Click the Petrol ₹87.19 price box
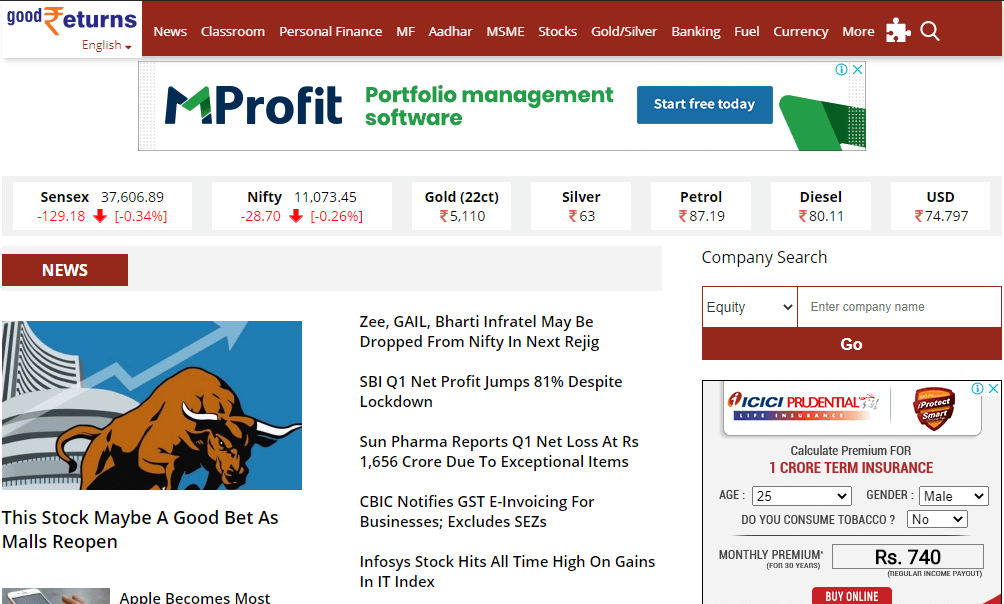Screen dimensions: 1004x604 point(700,206)
